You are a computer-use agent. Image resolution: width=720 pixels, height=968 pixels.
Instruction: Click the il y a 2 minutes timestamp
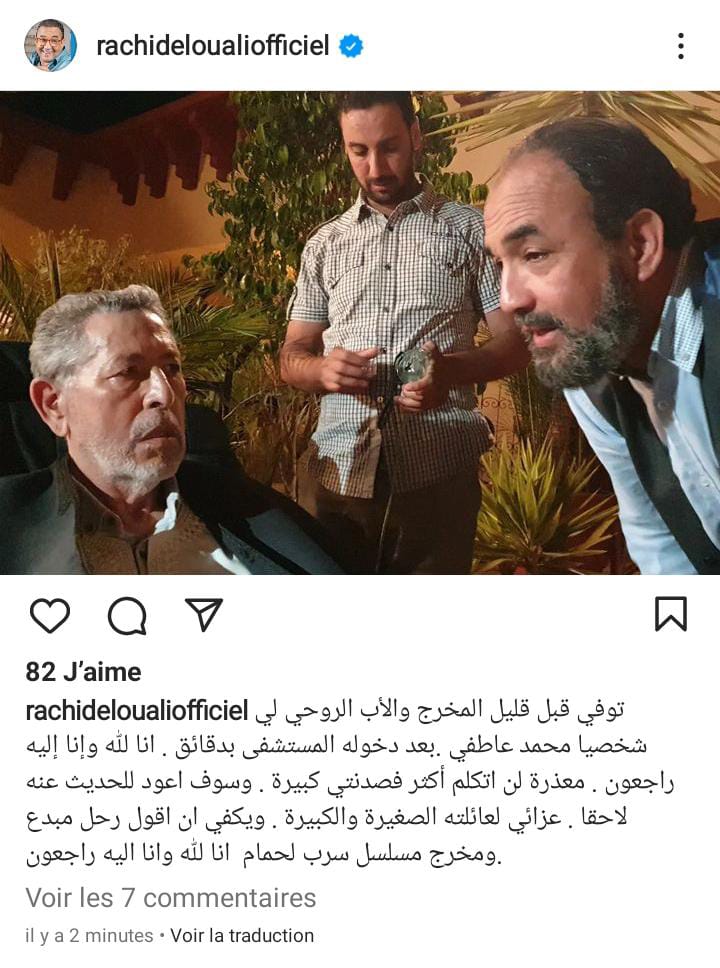[89, 935]
